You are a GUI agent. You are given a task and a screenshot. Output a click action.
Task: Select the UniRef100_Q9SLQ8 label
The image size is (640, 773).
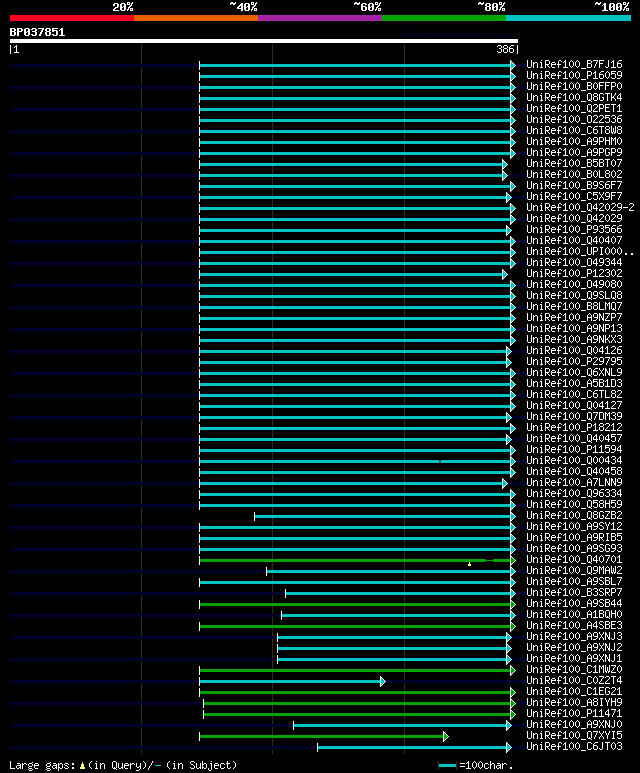574,295
